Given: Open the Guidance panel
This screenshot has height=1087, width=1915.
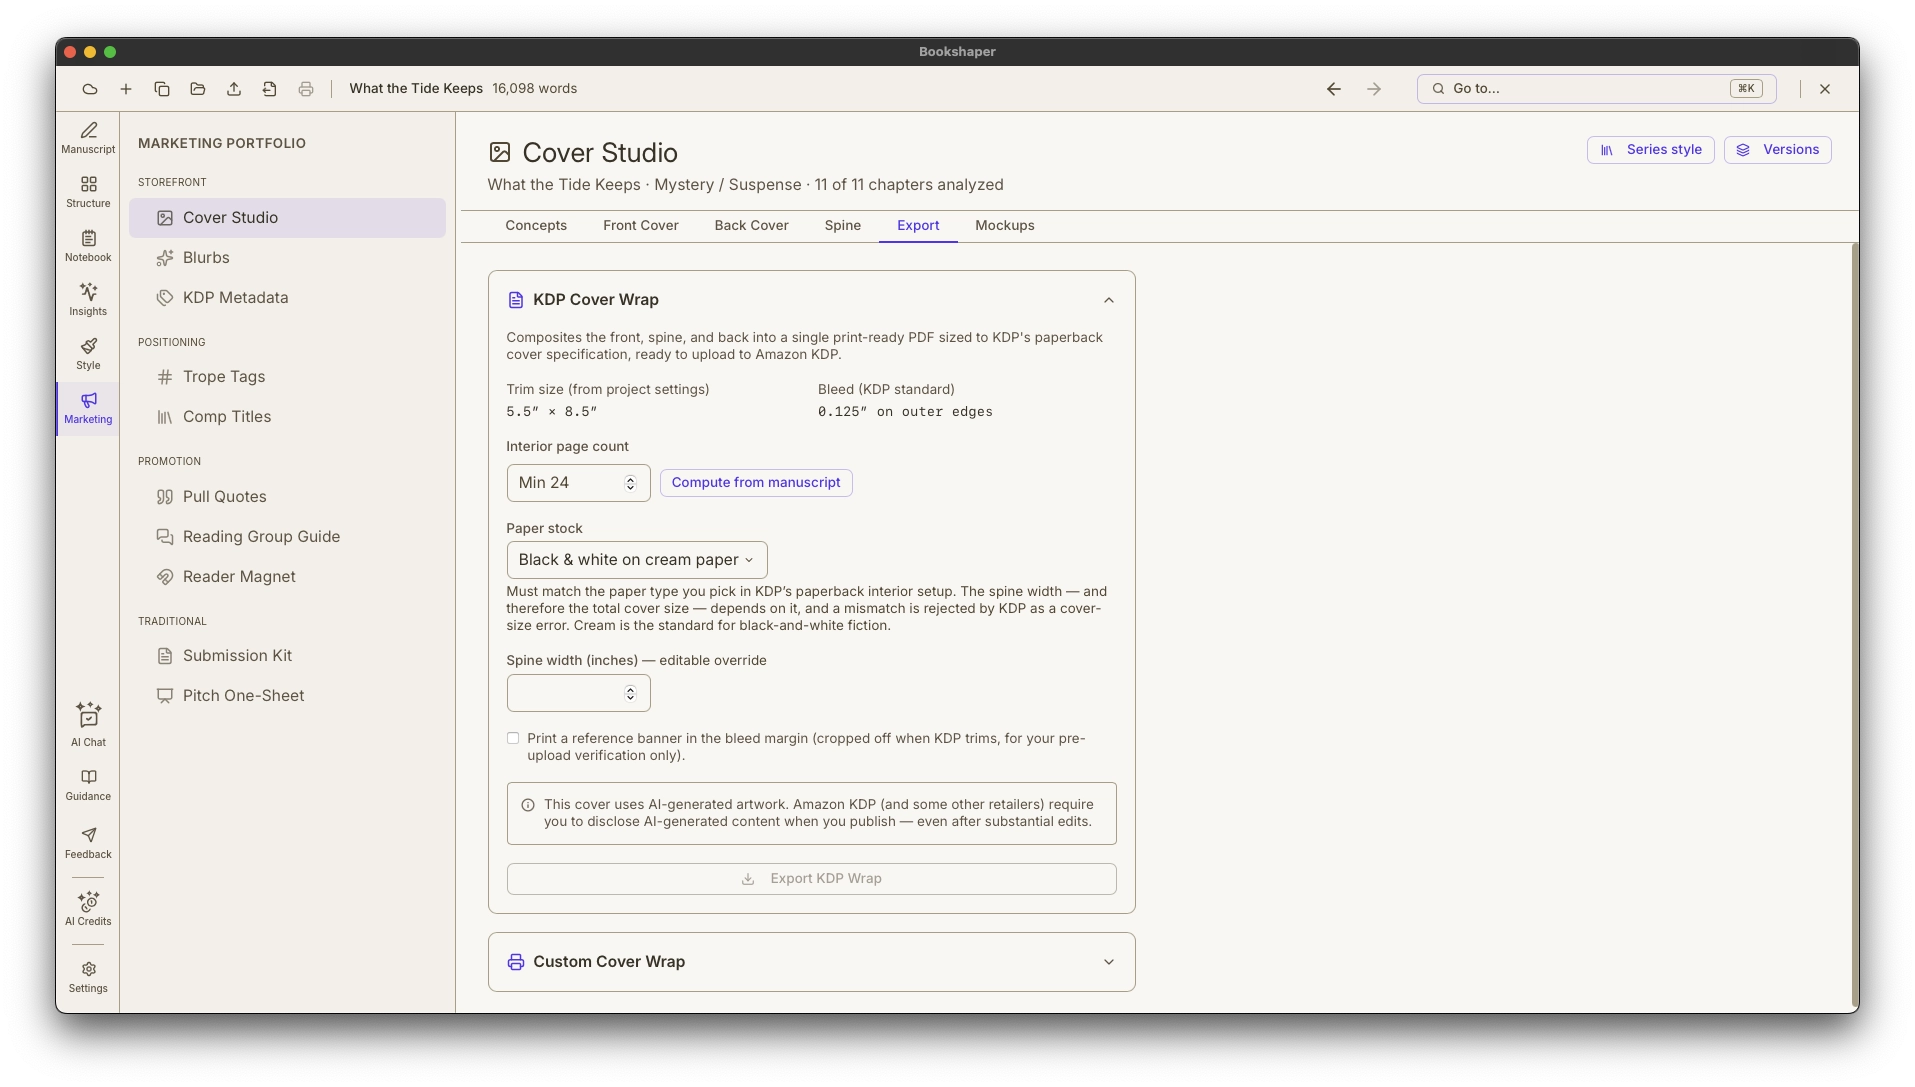Looking at the screenshot, I should click(x=88, y=785).
